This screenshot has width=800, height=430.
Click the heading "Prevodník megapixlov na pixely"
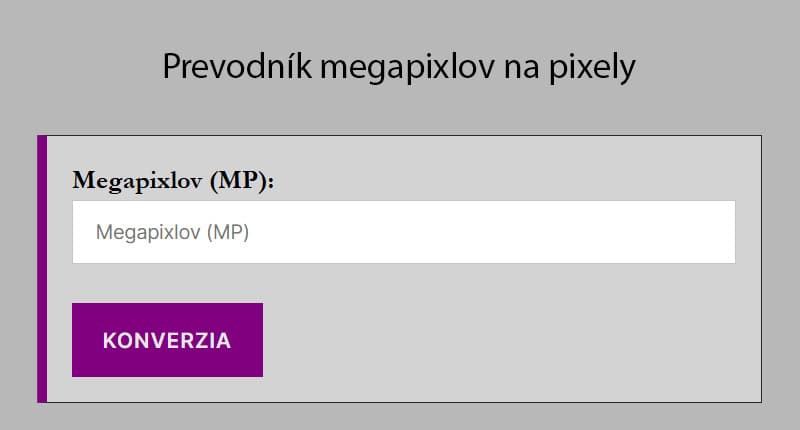pos(398,67)
